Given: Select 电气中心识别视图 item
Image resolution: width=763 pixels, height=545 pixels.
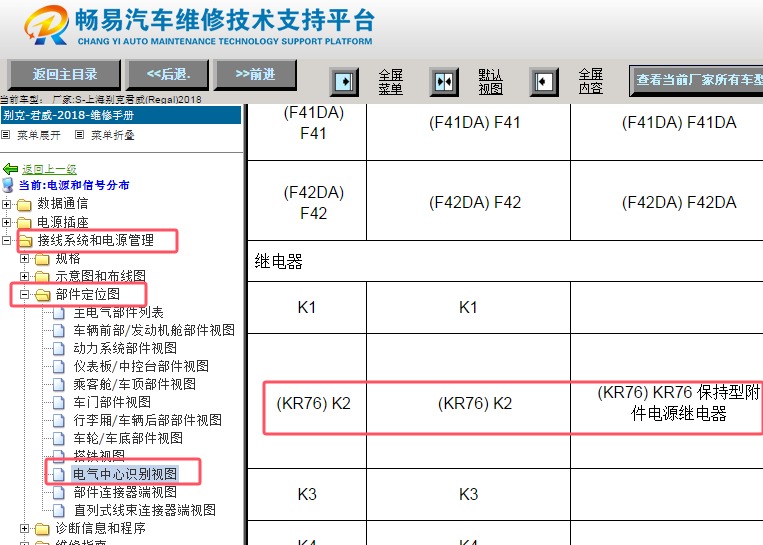Looking at the screenshot, I should click(x=125, y=474).
